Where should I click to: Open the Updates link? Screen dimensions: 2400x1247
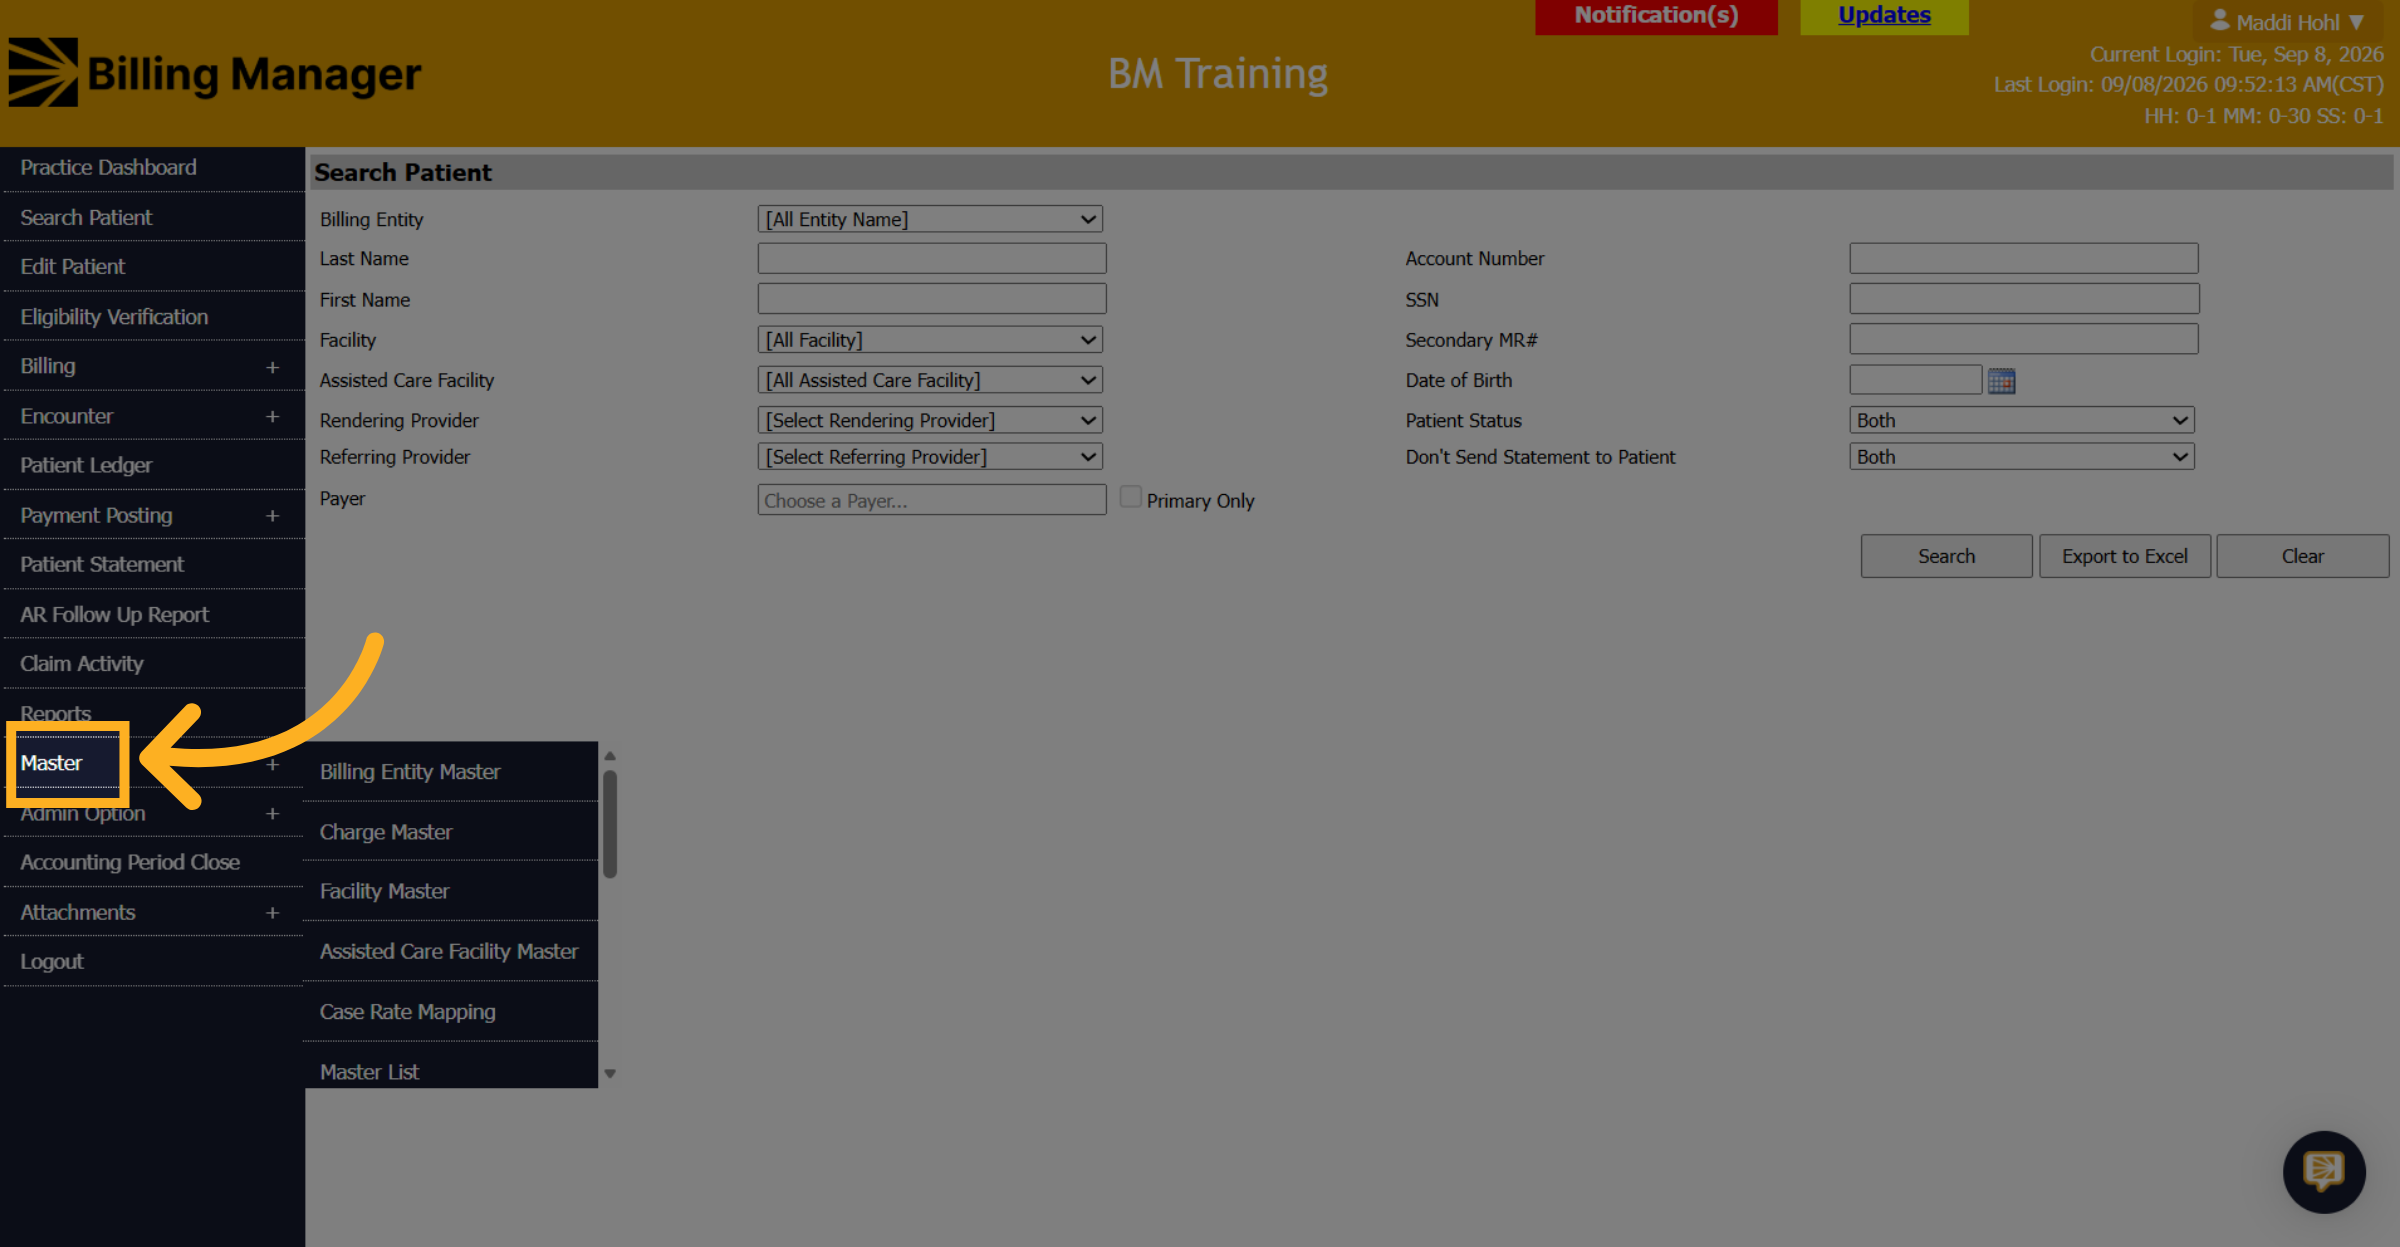coord(1884,15)
